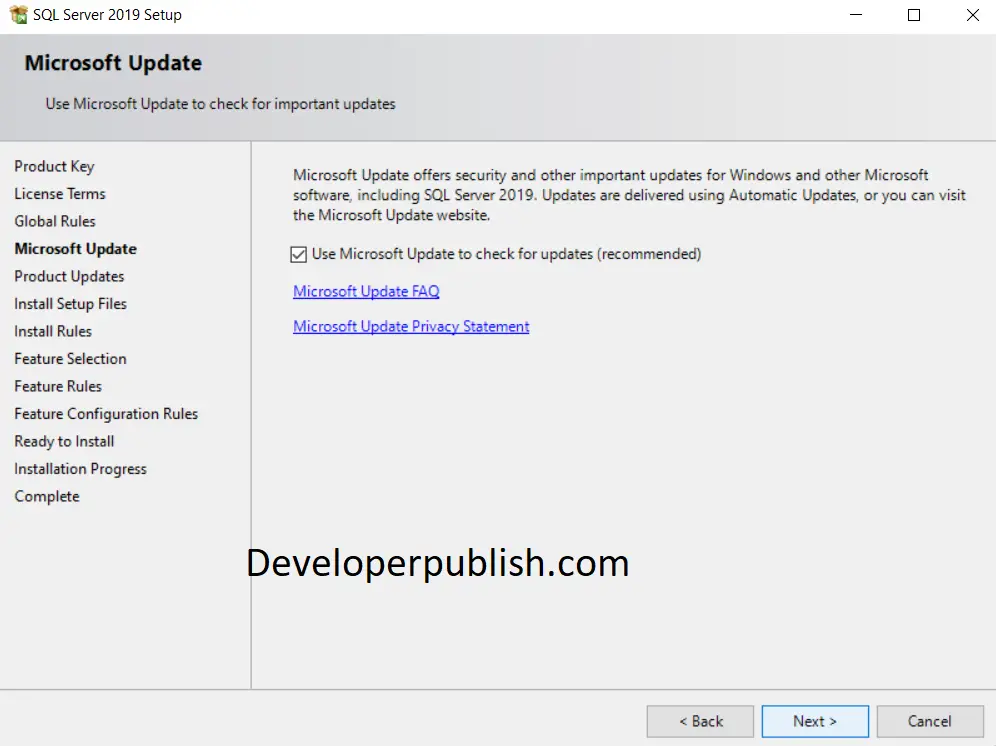Select Feature Rules step in sidebar
This screenshot has height=746, width=996.
[x=58, y=386]
